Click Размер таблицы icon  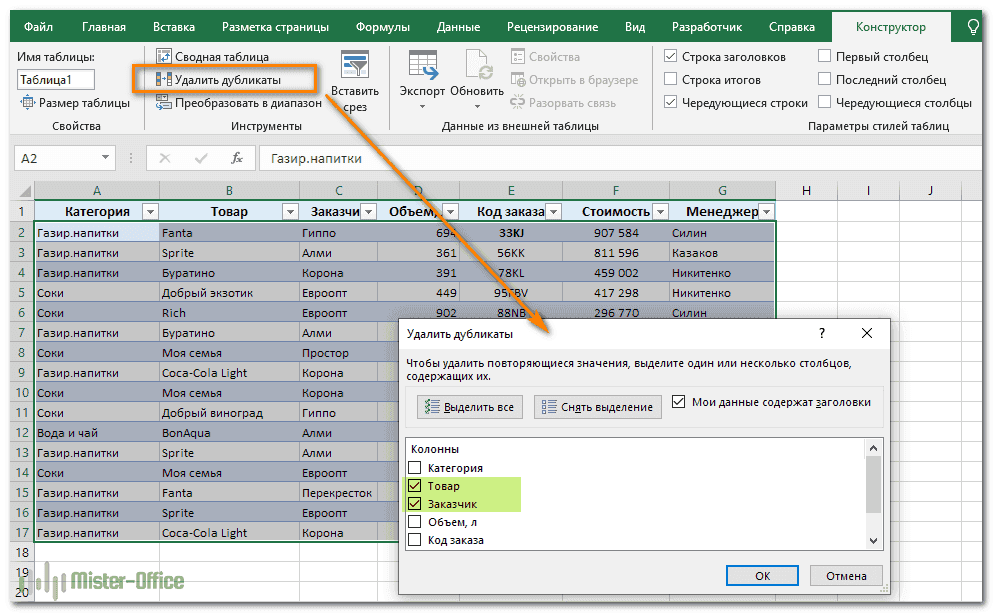coord(28,102)
